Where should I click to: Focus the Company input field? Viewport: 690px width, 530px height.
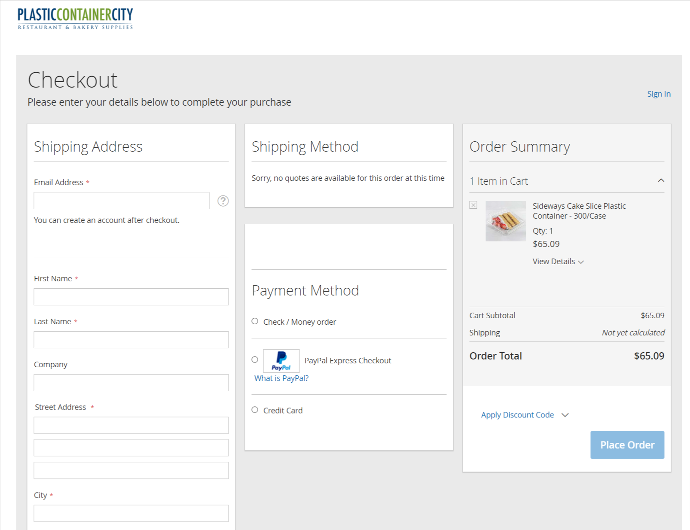(x=131, y=383)
